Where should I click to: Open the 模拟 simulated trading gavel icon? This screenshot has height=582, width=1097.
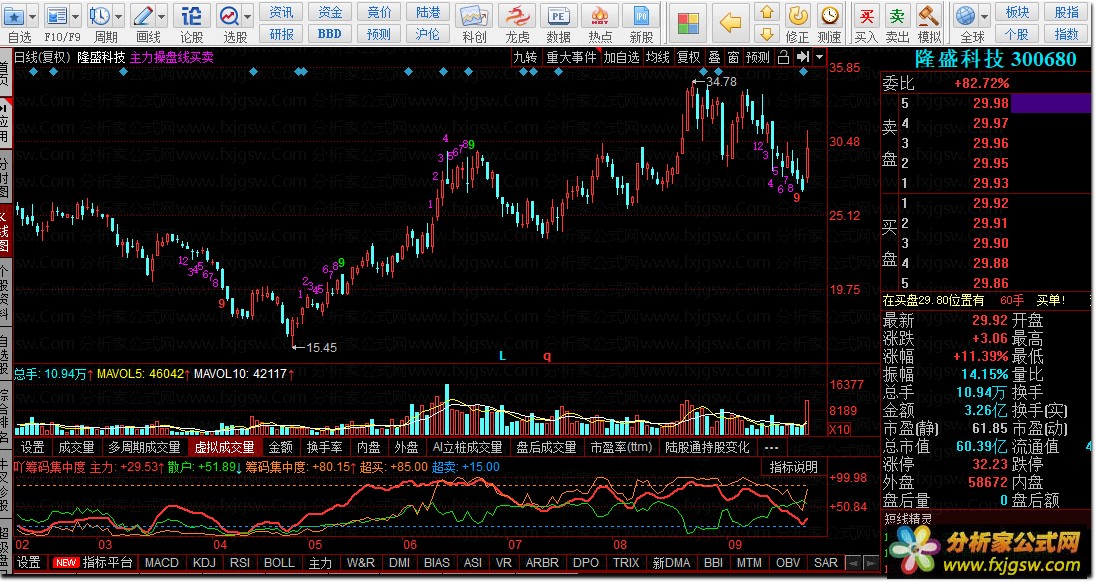928,15
